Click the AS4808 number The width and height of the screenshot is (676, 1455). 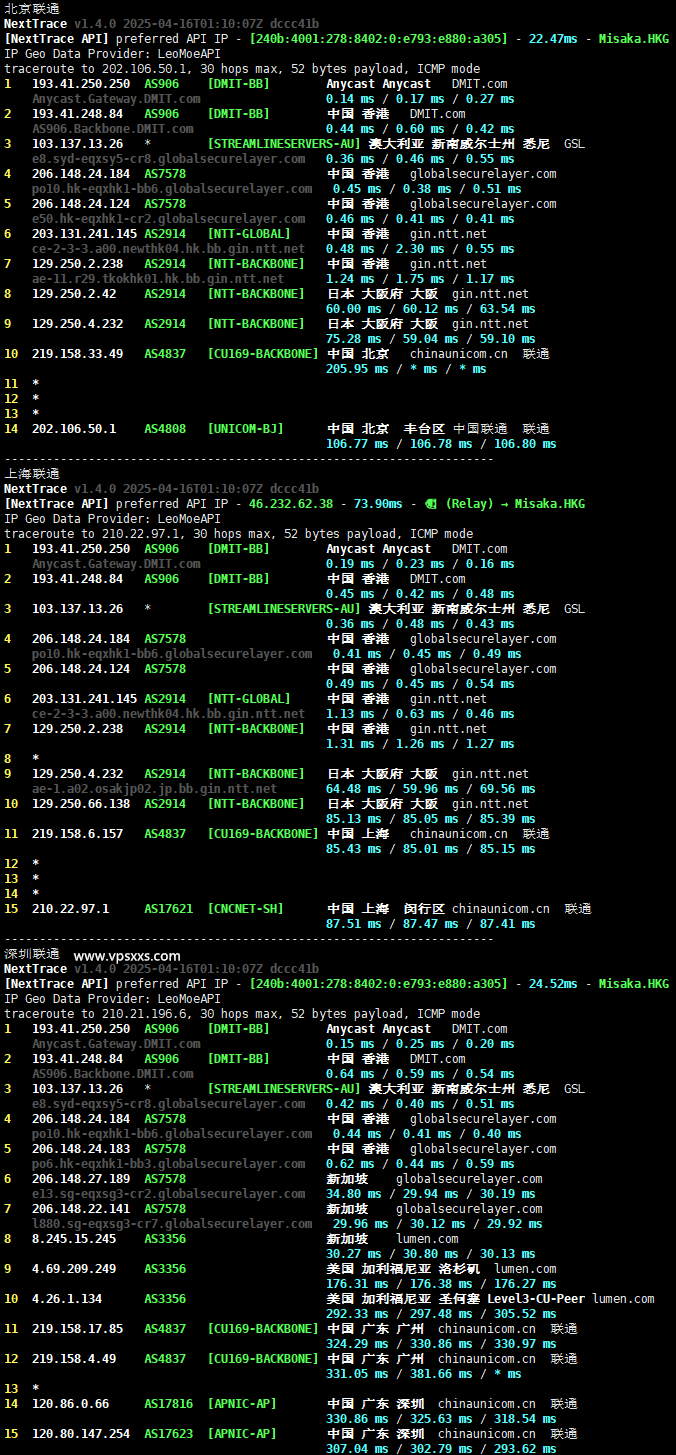pos(165,429)
